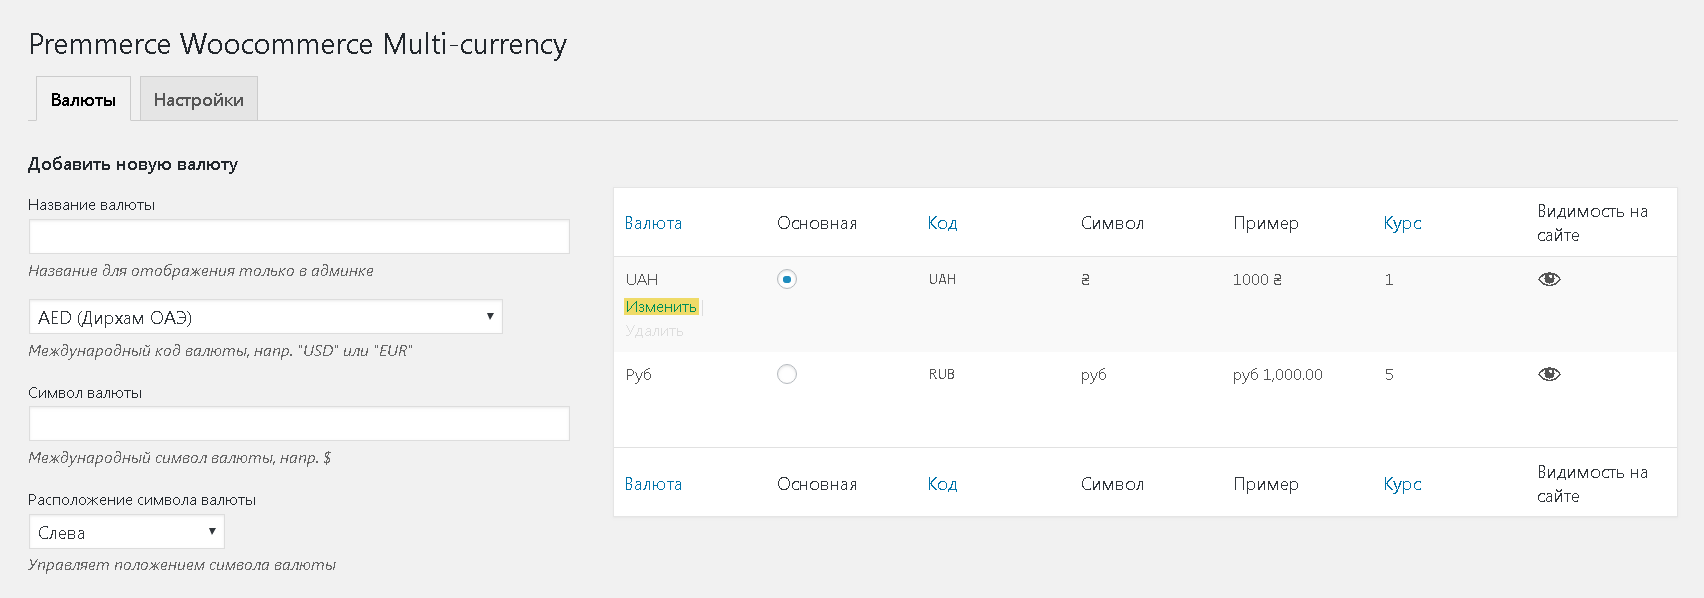This screenshot has height=598, width=1704.
Task: Set Руб as the main currency
Action: pos(787,374)
